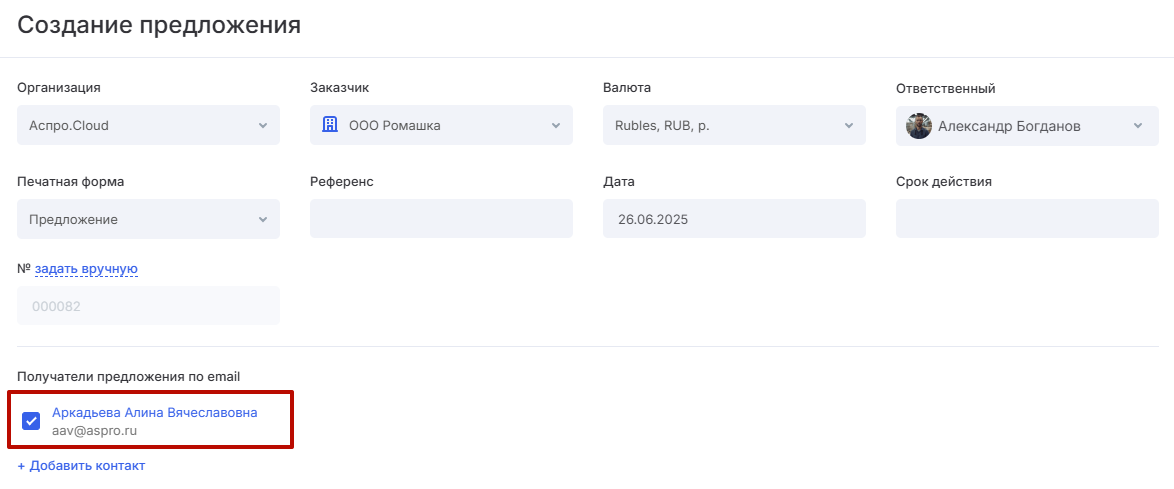Image resolution: width=1174 pixels, height=489 pixels.
Task: Open the Заказчик dropdown chevron
Action: pos(556,126)
